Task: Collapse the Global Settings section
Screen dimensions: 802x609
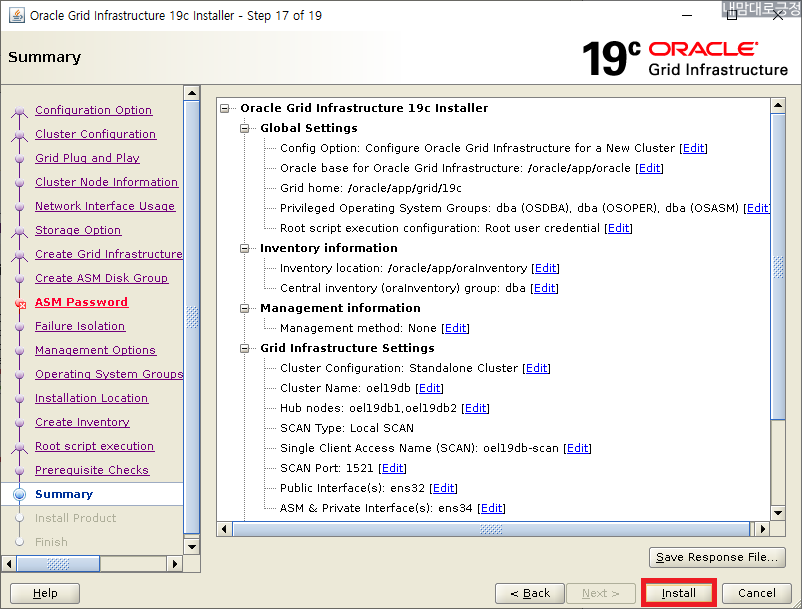Action: (x=244, y=128)
